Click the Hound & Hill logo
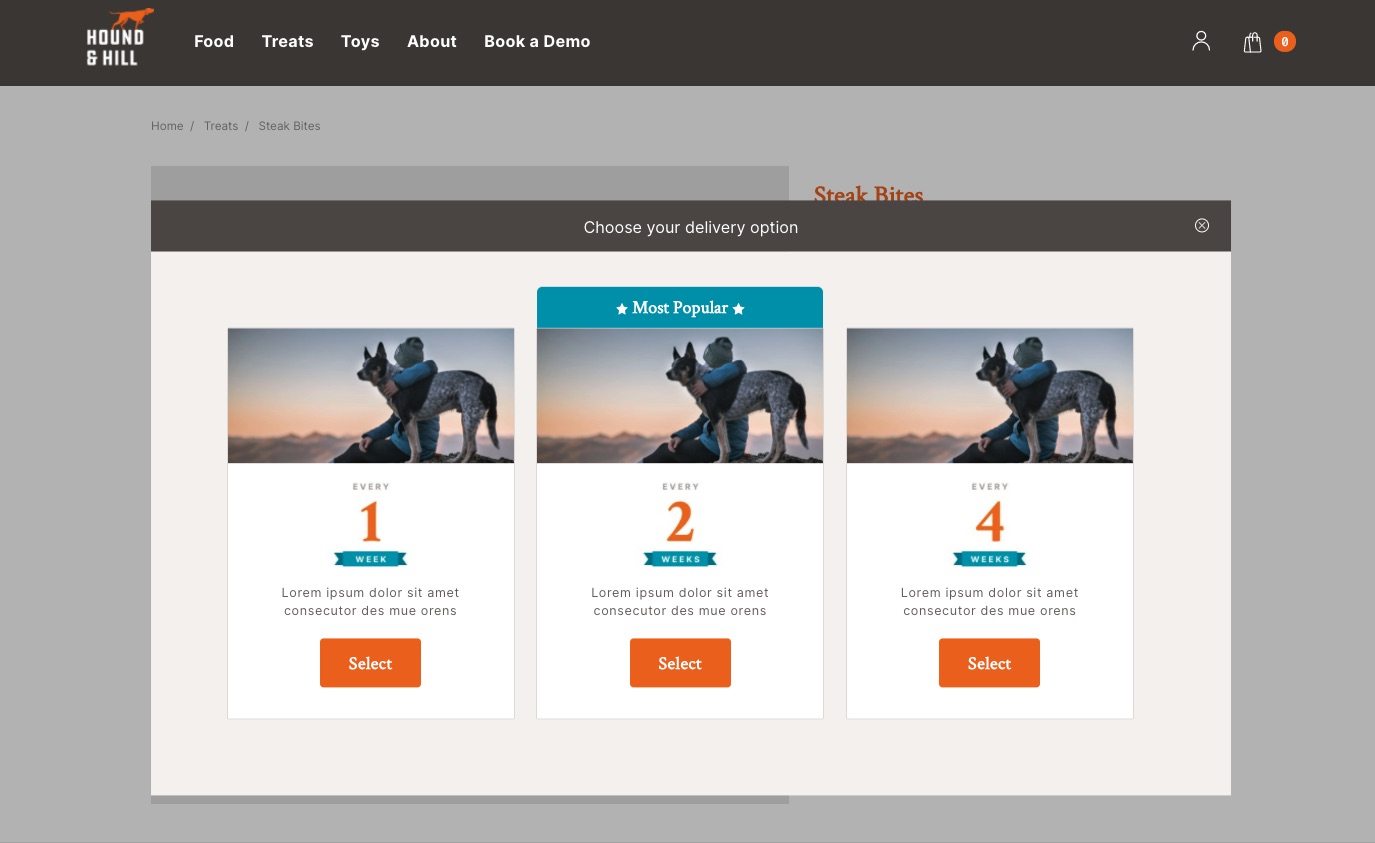 click(119, 39)
